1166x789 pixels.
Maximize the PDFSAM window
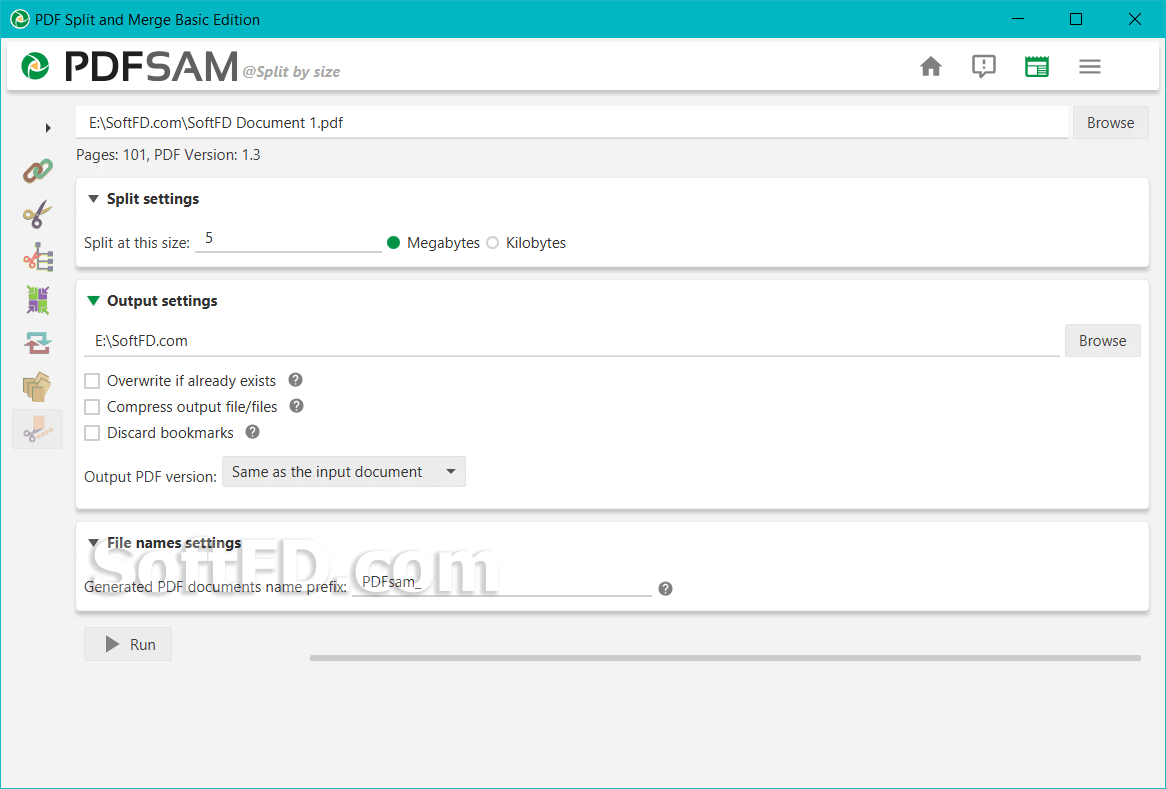[x=1075, y=19]
